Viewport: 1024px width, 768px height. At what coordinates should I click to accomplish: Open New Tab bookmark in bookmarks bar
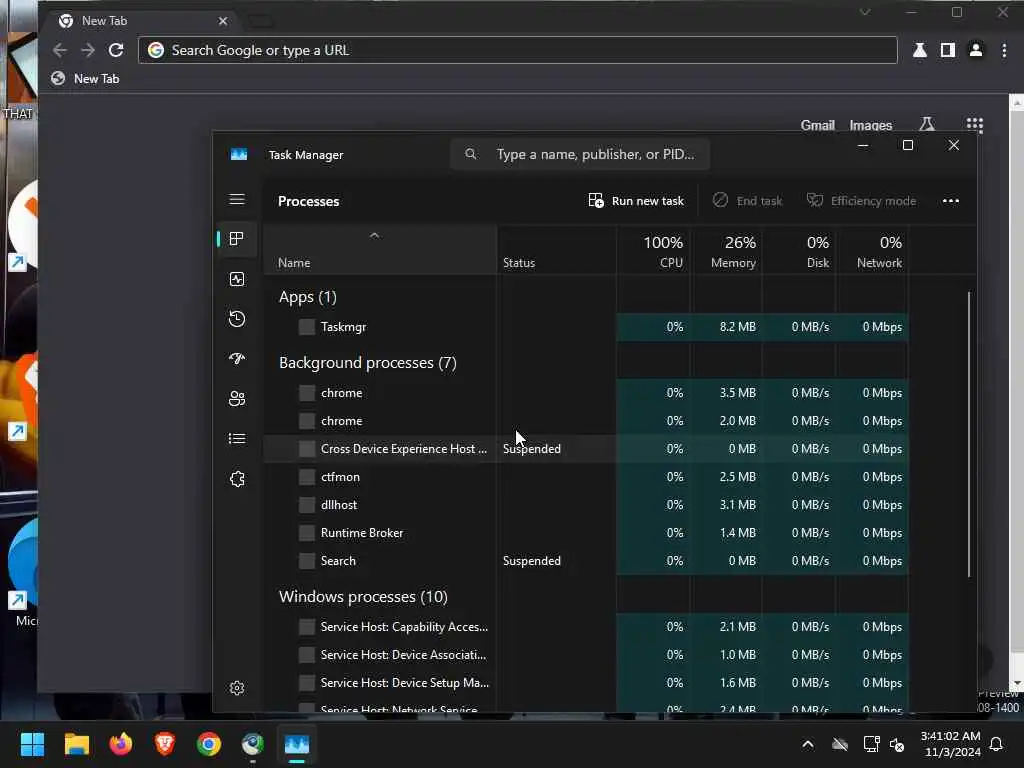tap(86, 78)
